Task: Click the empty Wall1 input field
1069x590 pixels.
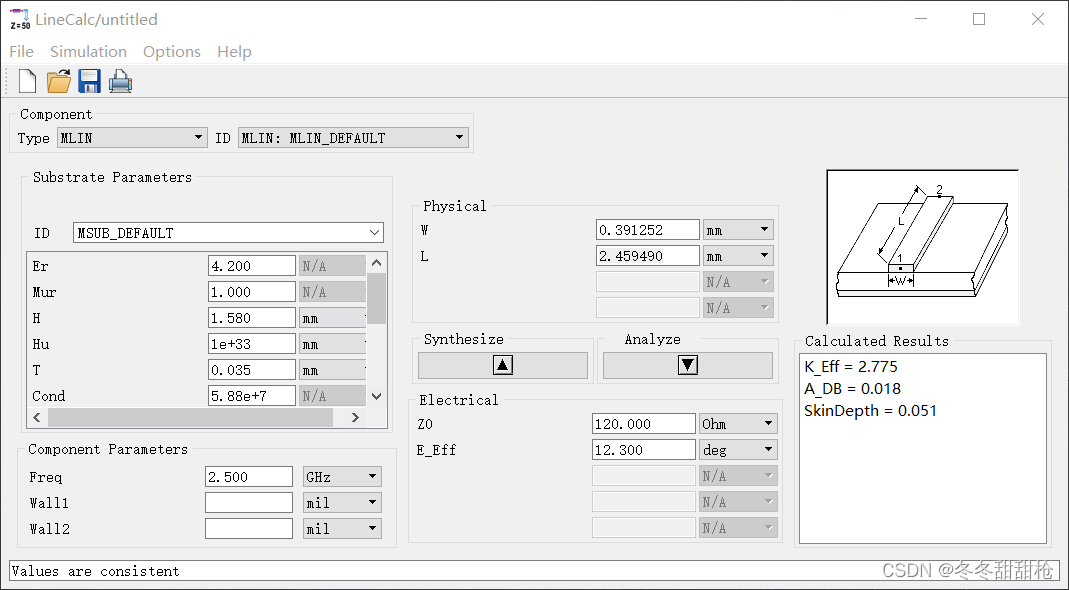Action: tap(249, 503)
